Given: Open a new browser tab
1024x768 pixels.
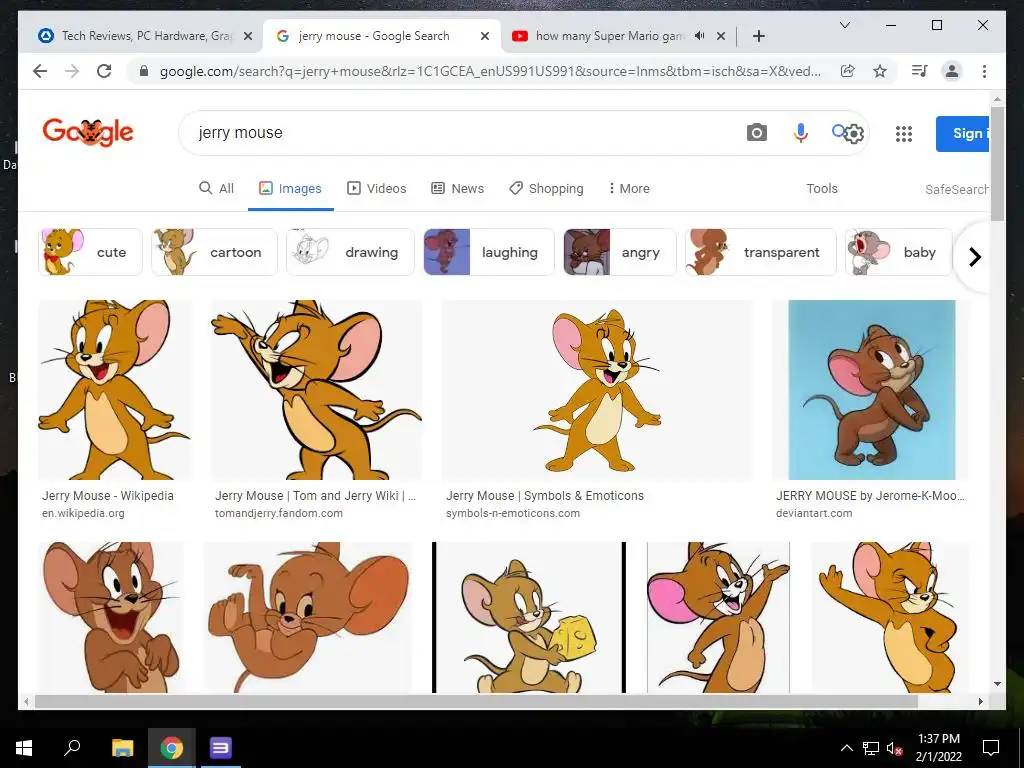Looking at the screenshot, I should [x=758, y=36].
